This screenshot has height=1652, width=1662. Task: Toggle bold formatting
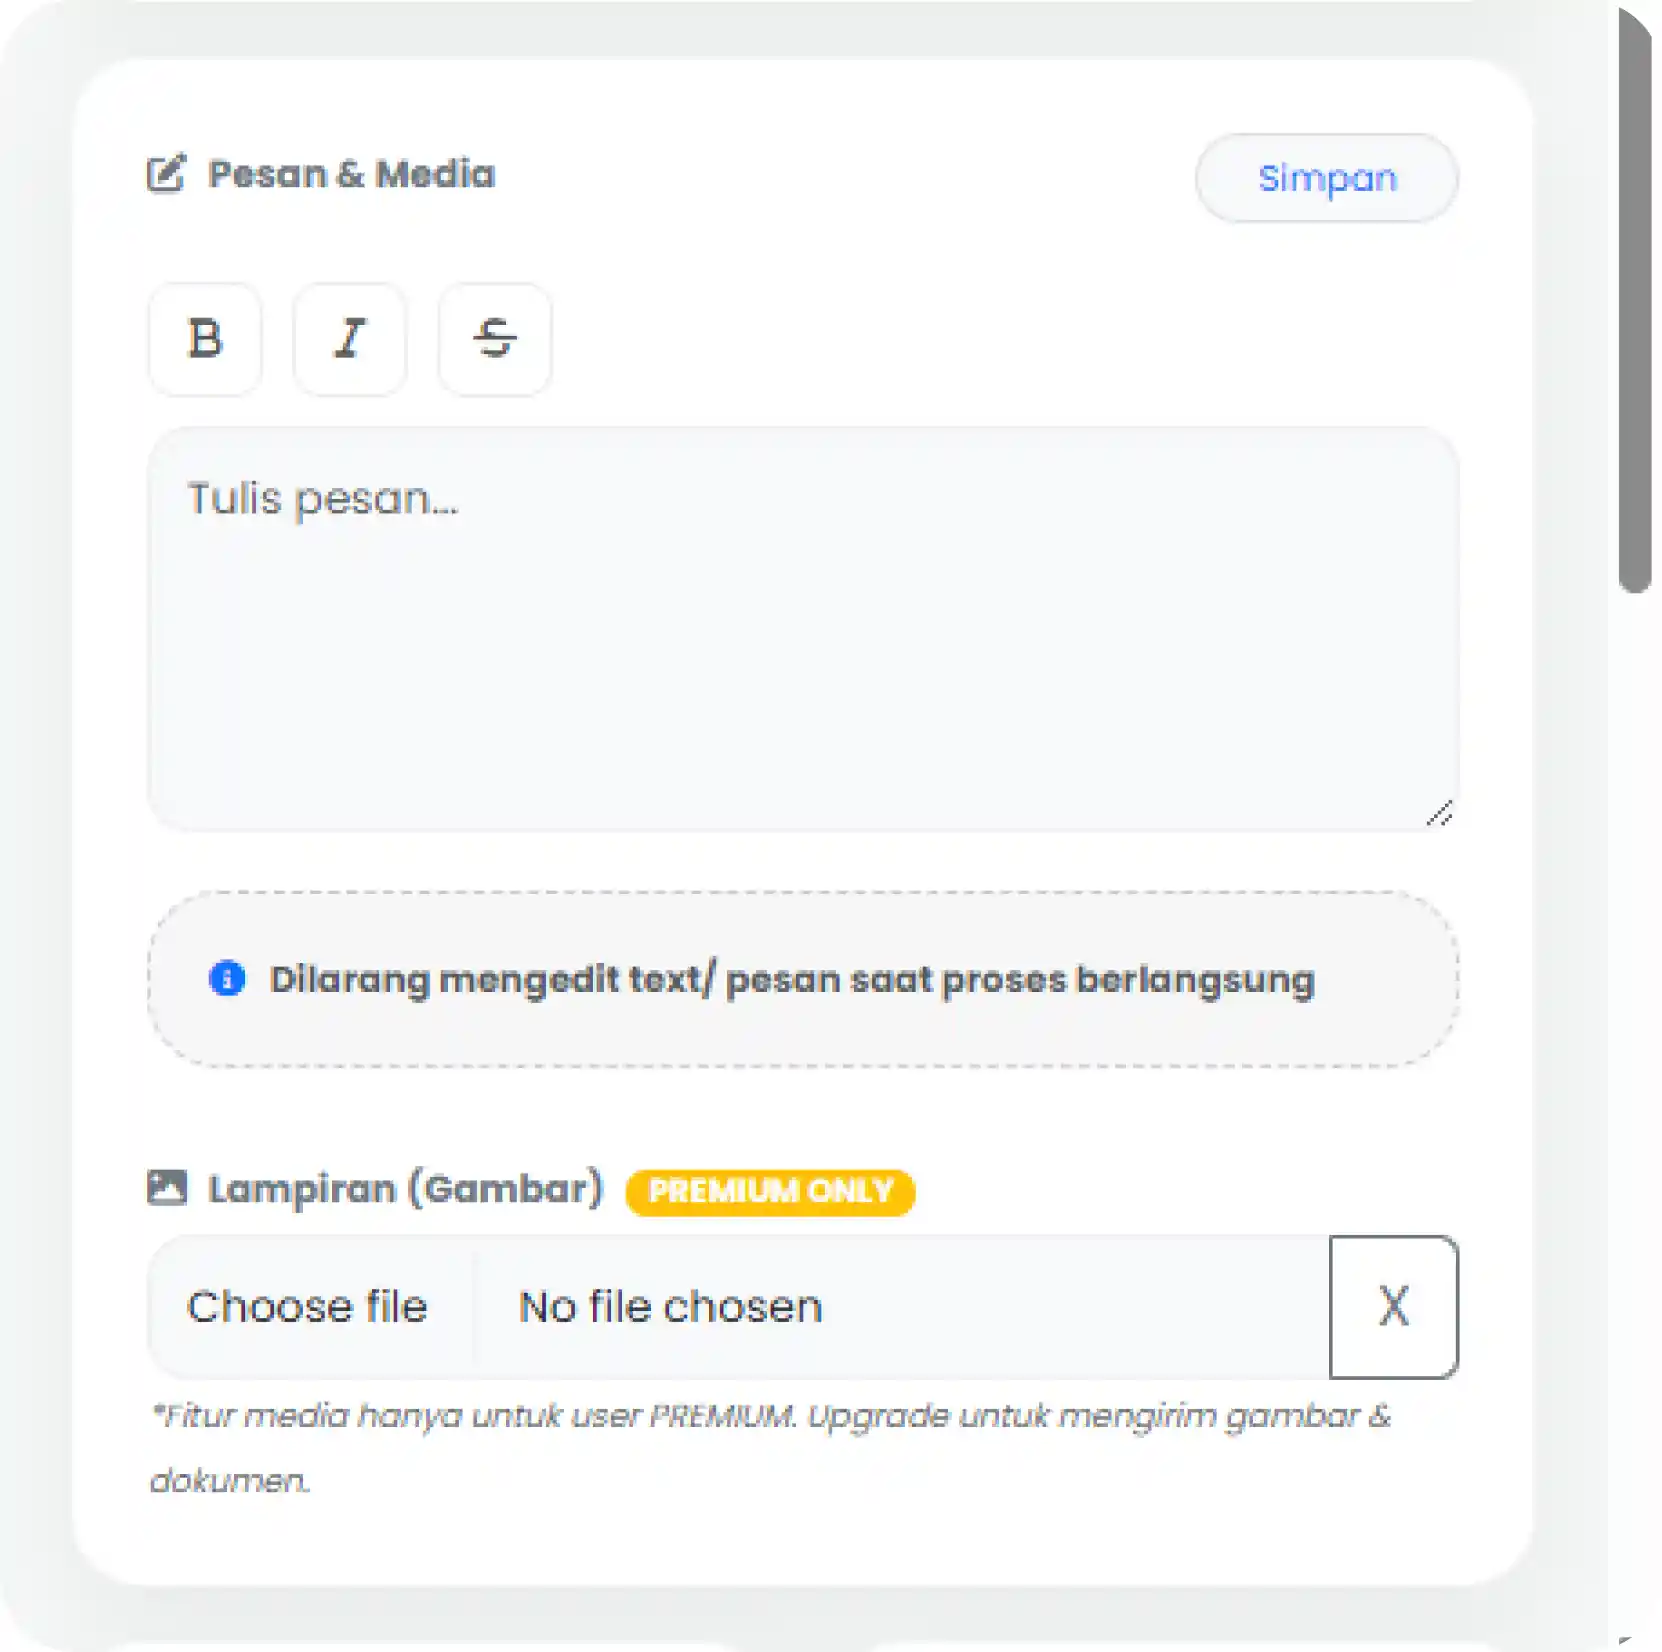(205, 339)
